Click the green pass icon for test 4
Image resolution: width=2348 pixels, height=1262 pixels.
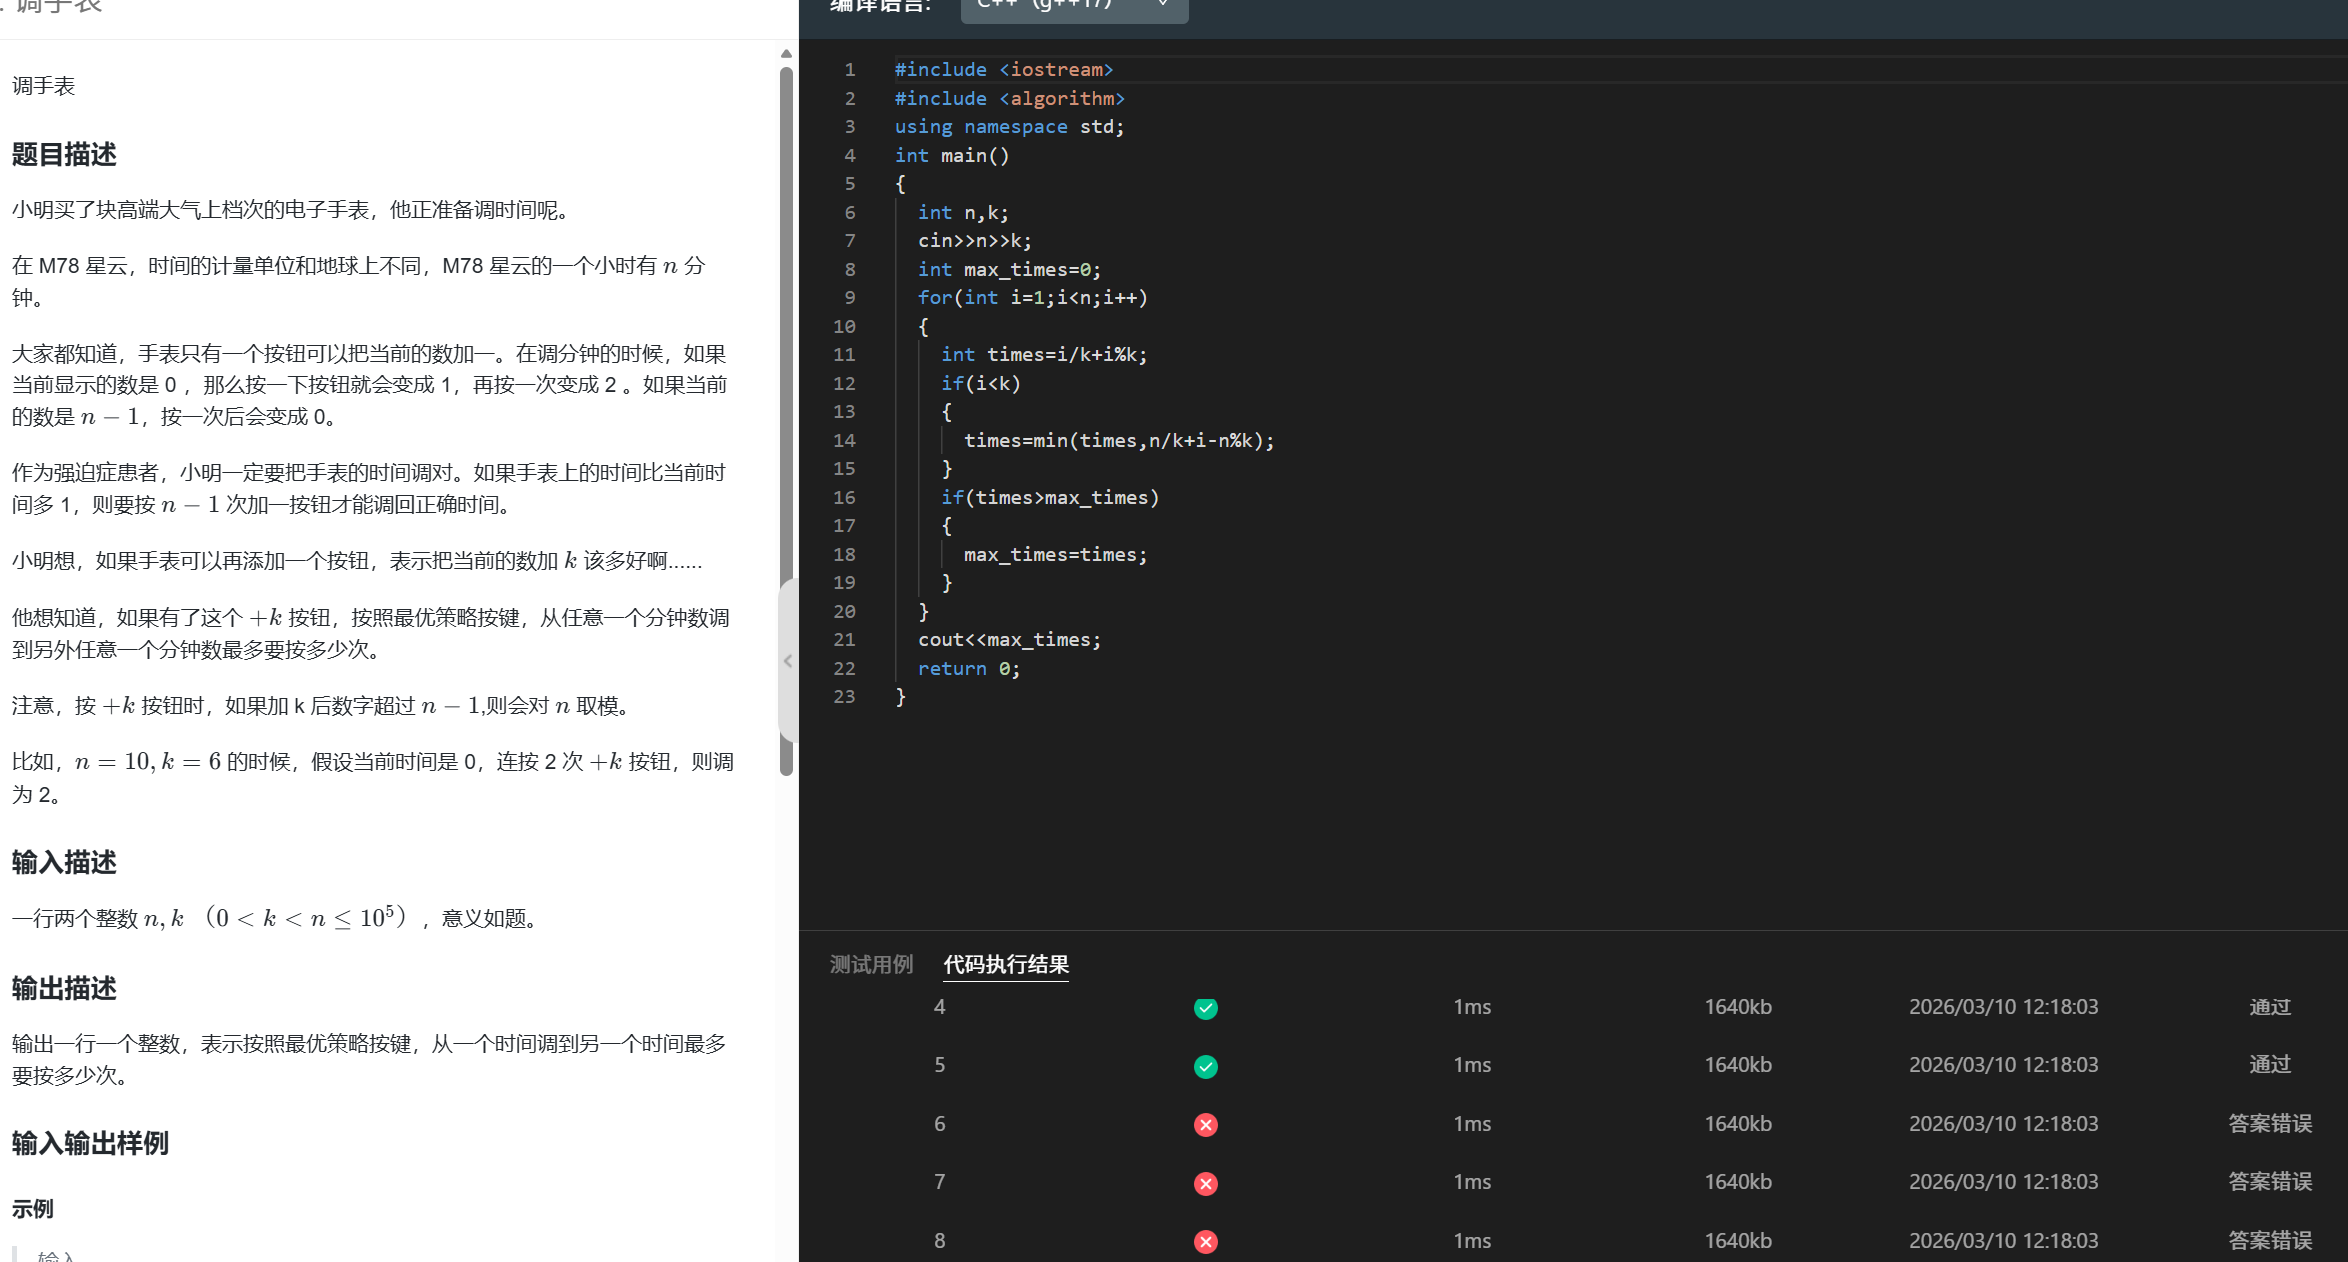pyautogui.click(x=1205, y=1008)
